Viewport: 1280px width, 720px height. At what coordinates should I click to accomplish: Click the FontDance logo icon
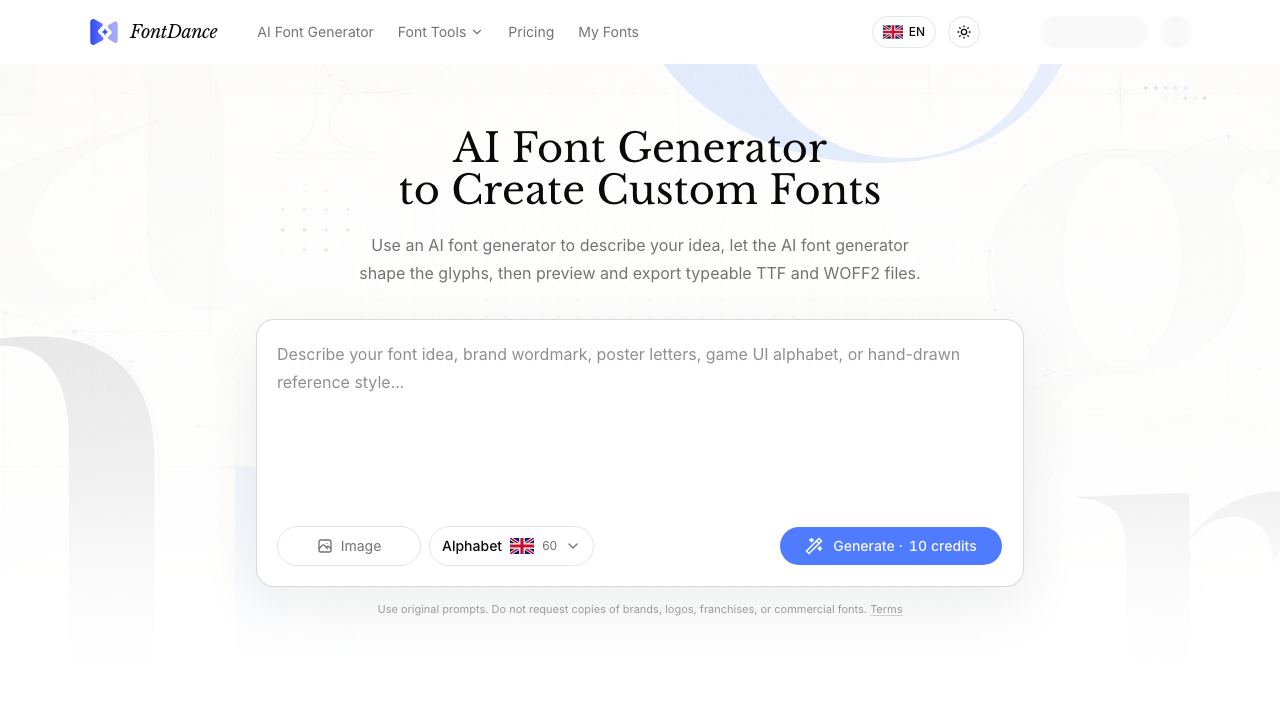pyautogui.click(x=104, y=32)
